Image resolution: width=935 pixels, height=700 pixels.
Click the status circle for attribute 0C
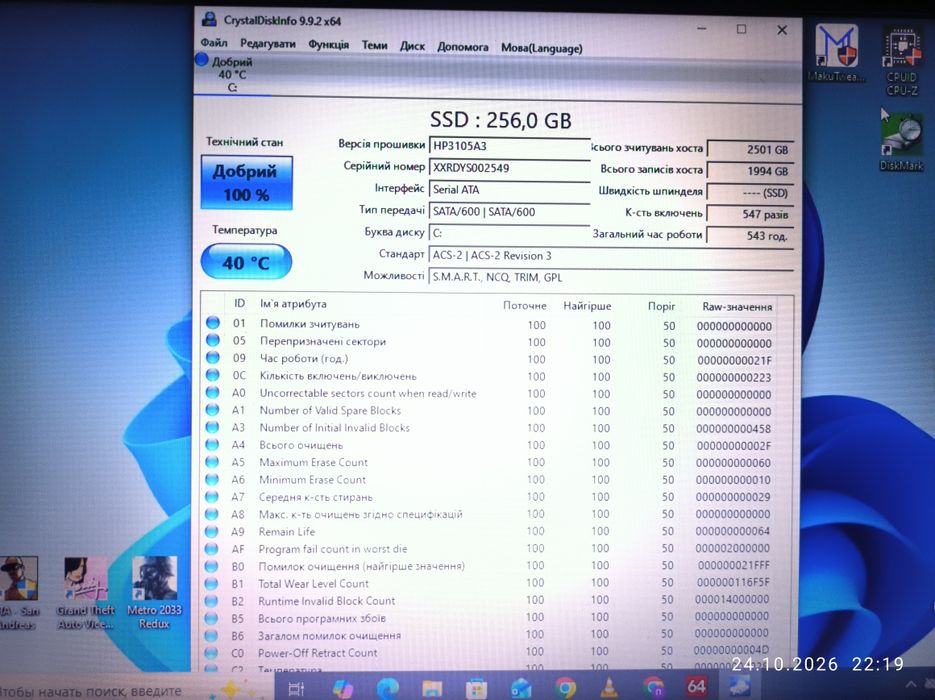(213, 374)
